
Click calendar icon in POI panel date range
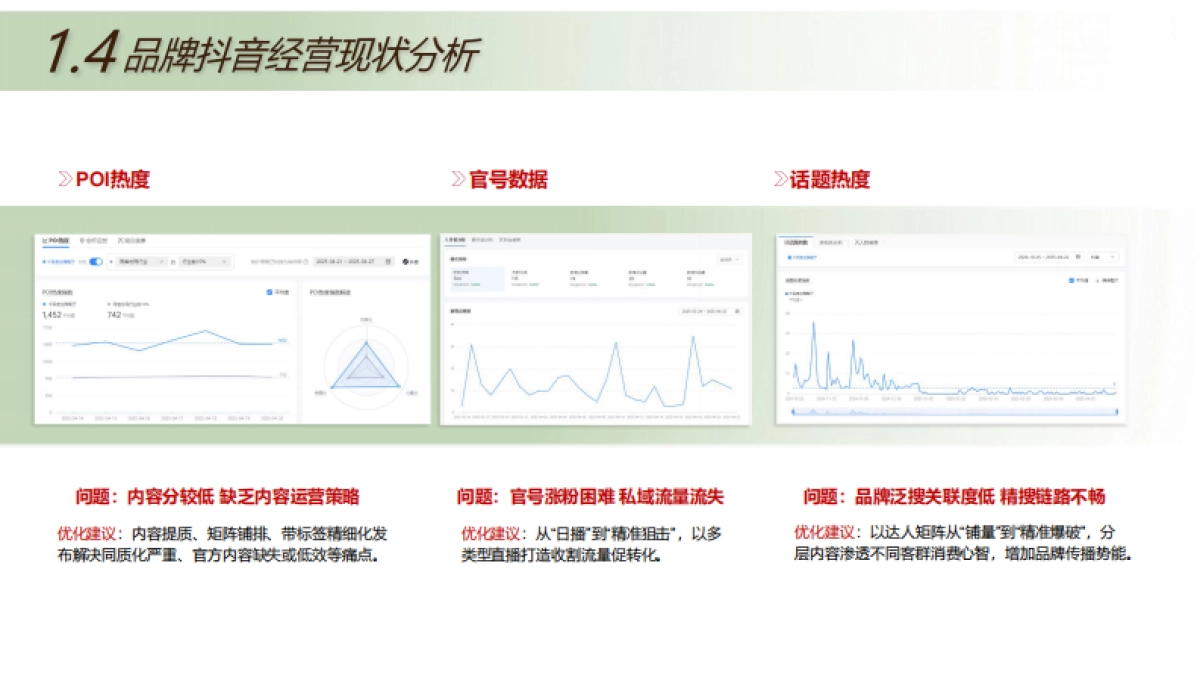point(387,262)
